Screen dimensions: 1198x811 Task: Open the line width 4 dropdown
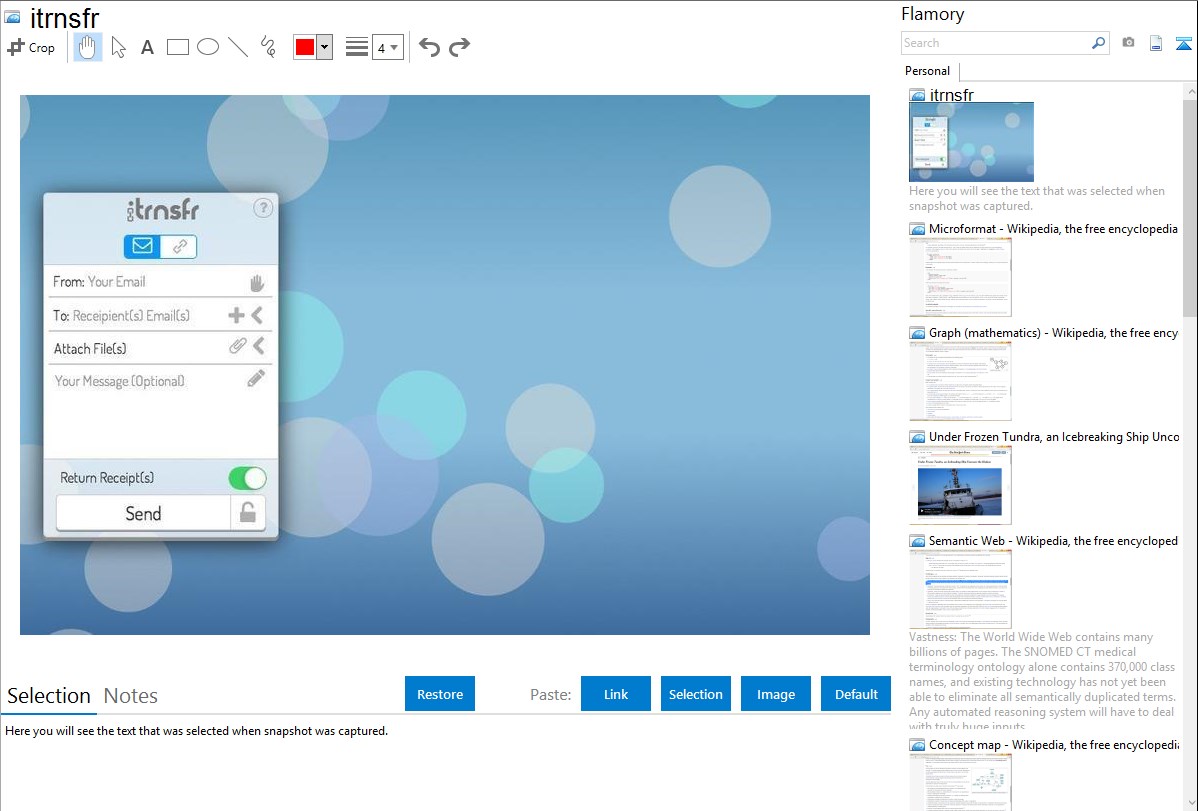click(x=387, y=47)
